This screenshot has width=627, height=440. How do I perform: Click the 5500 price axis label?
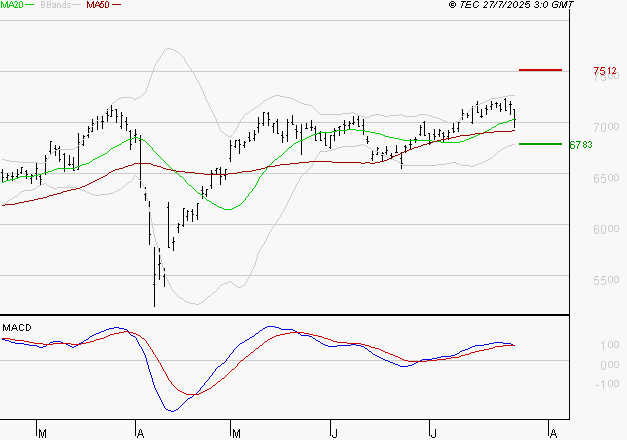pos(606,281)
